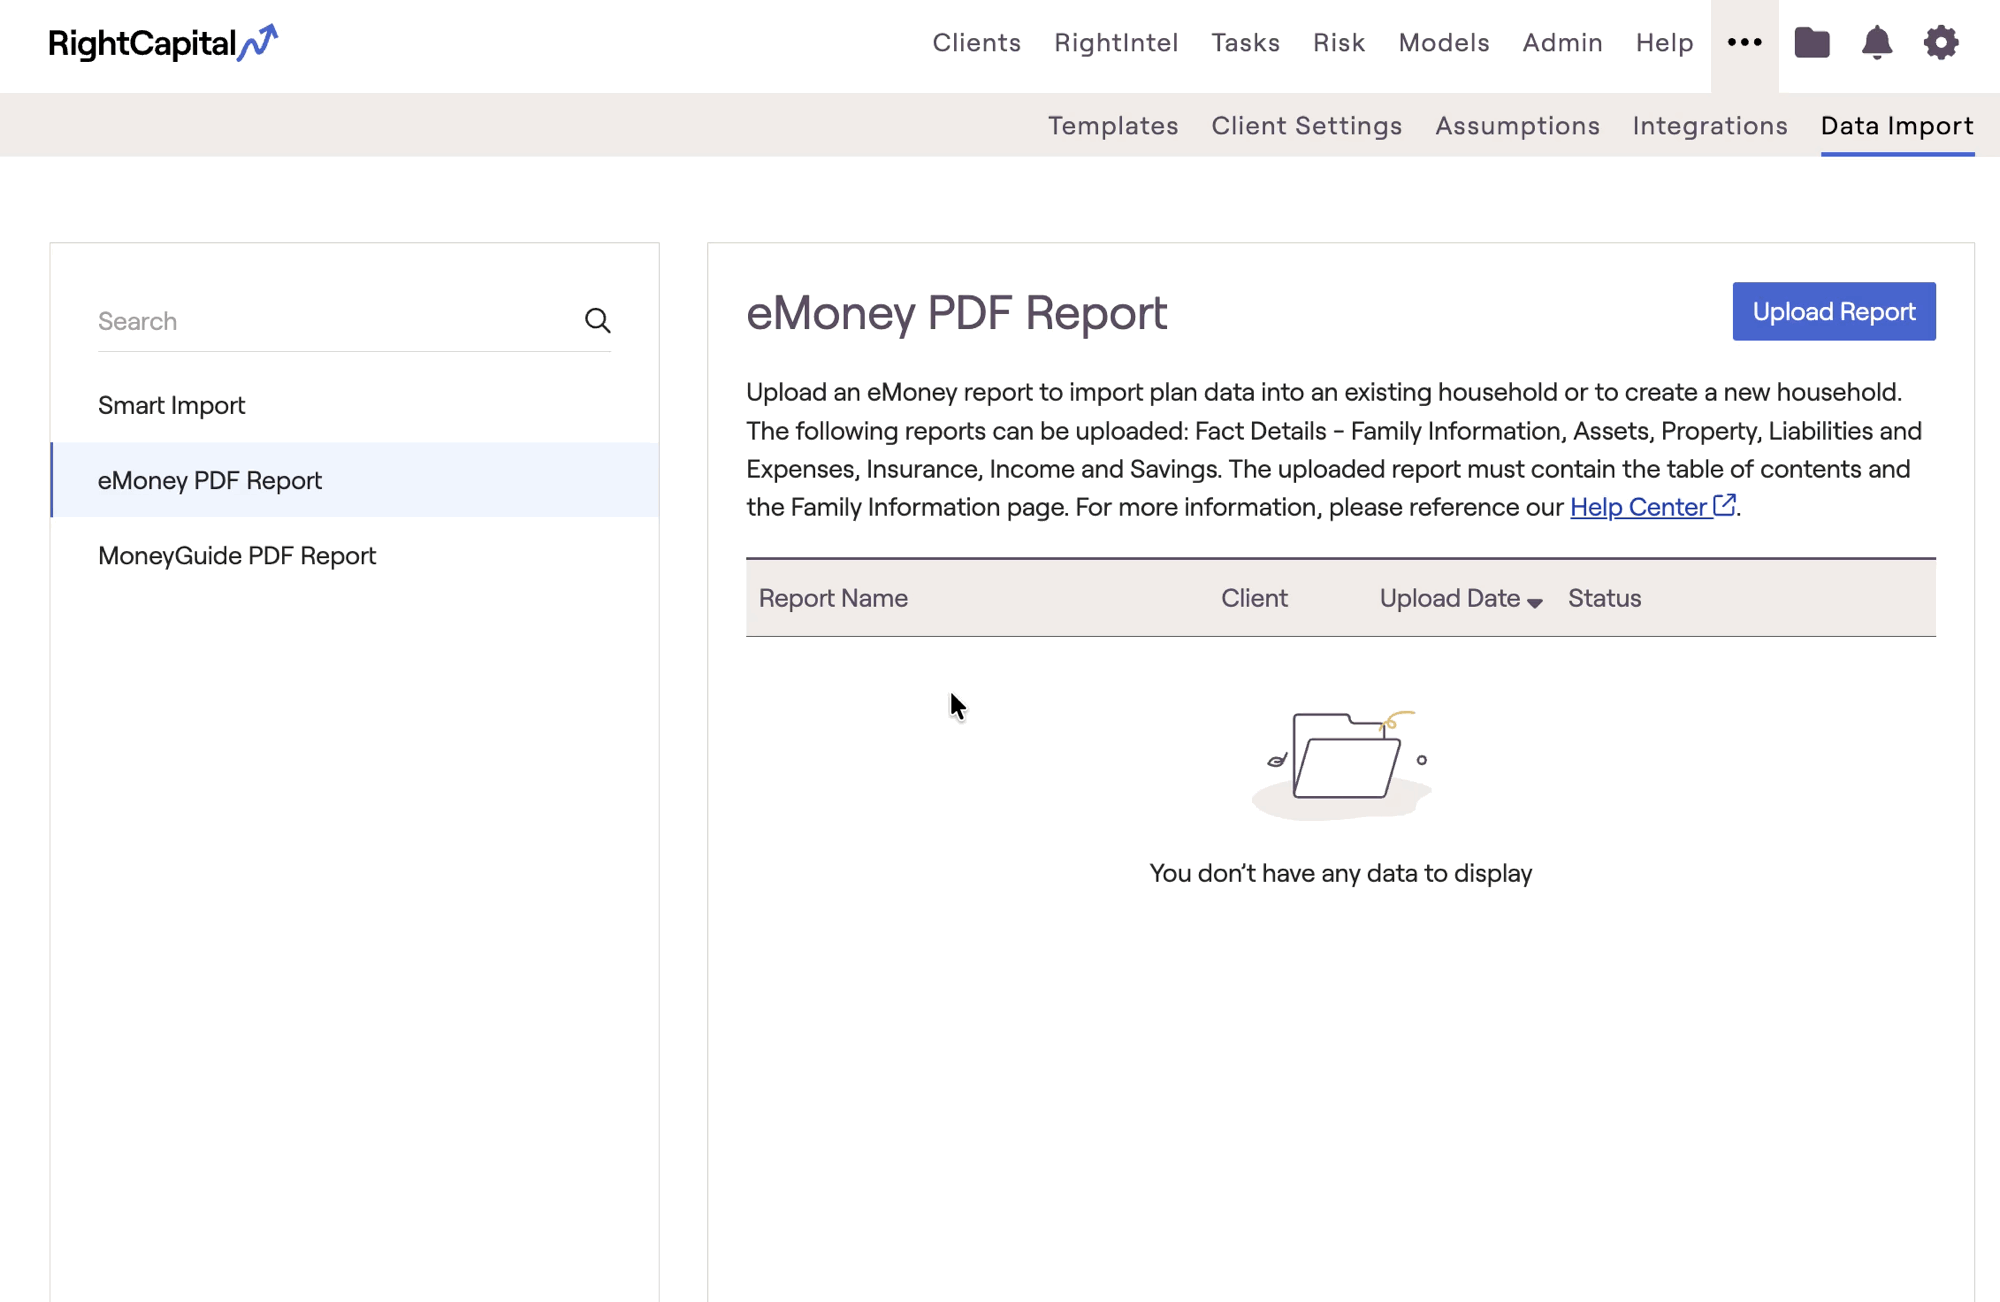This screenshot has width=2000, height=1302.
Task: Sort using the Upload Date arrow
Action: (x=1535, y=602)
